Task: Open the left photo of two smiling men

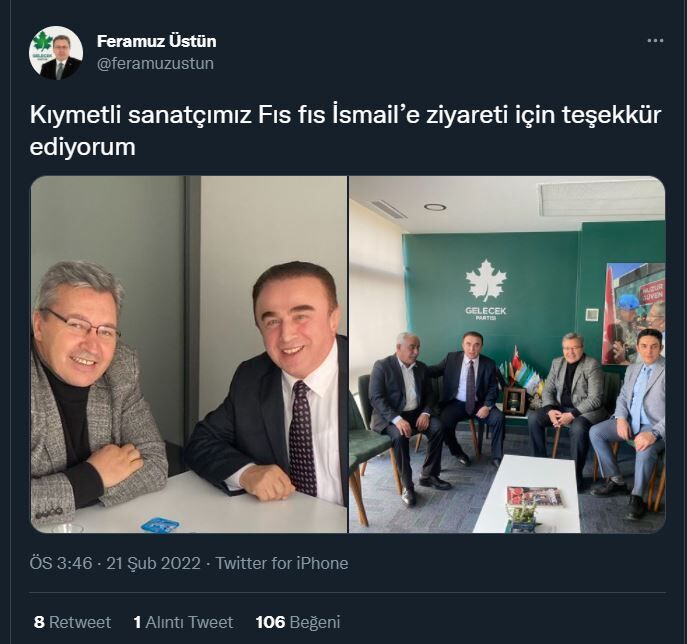Action: point(189,354)
